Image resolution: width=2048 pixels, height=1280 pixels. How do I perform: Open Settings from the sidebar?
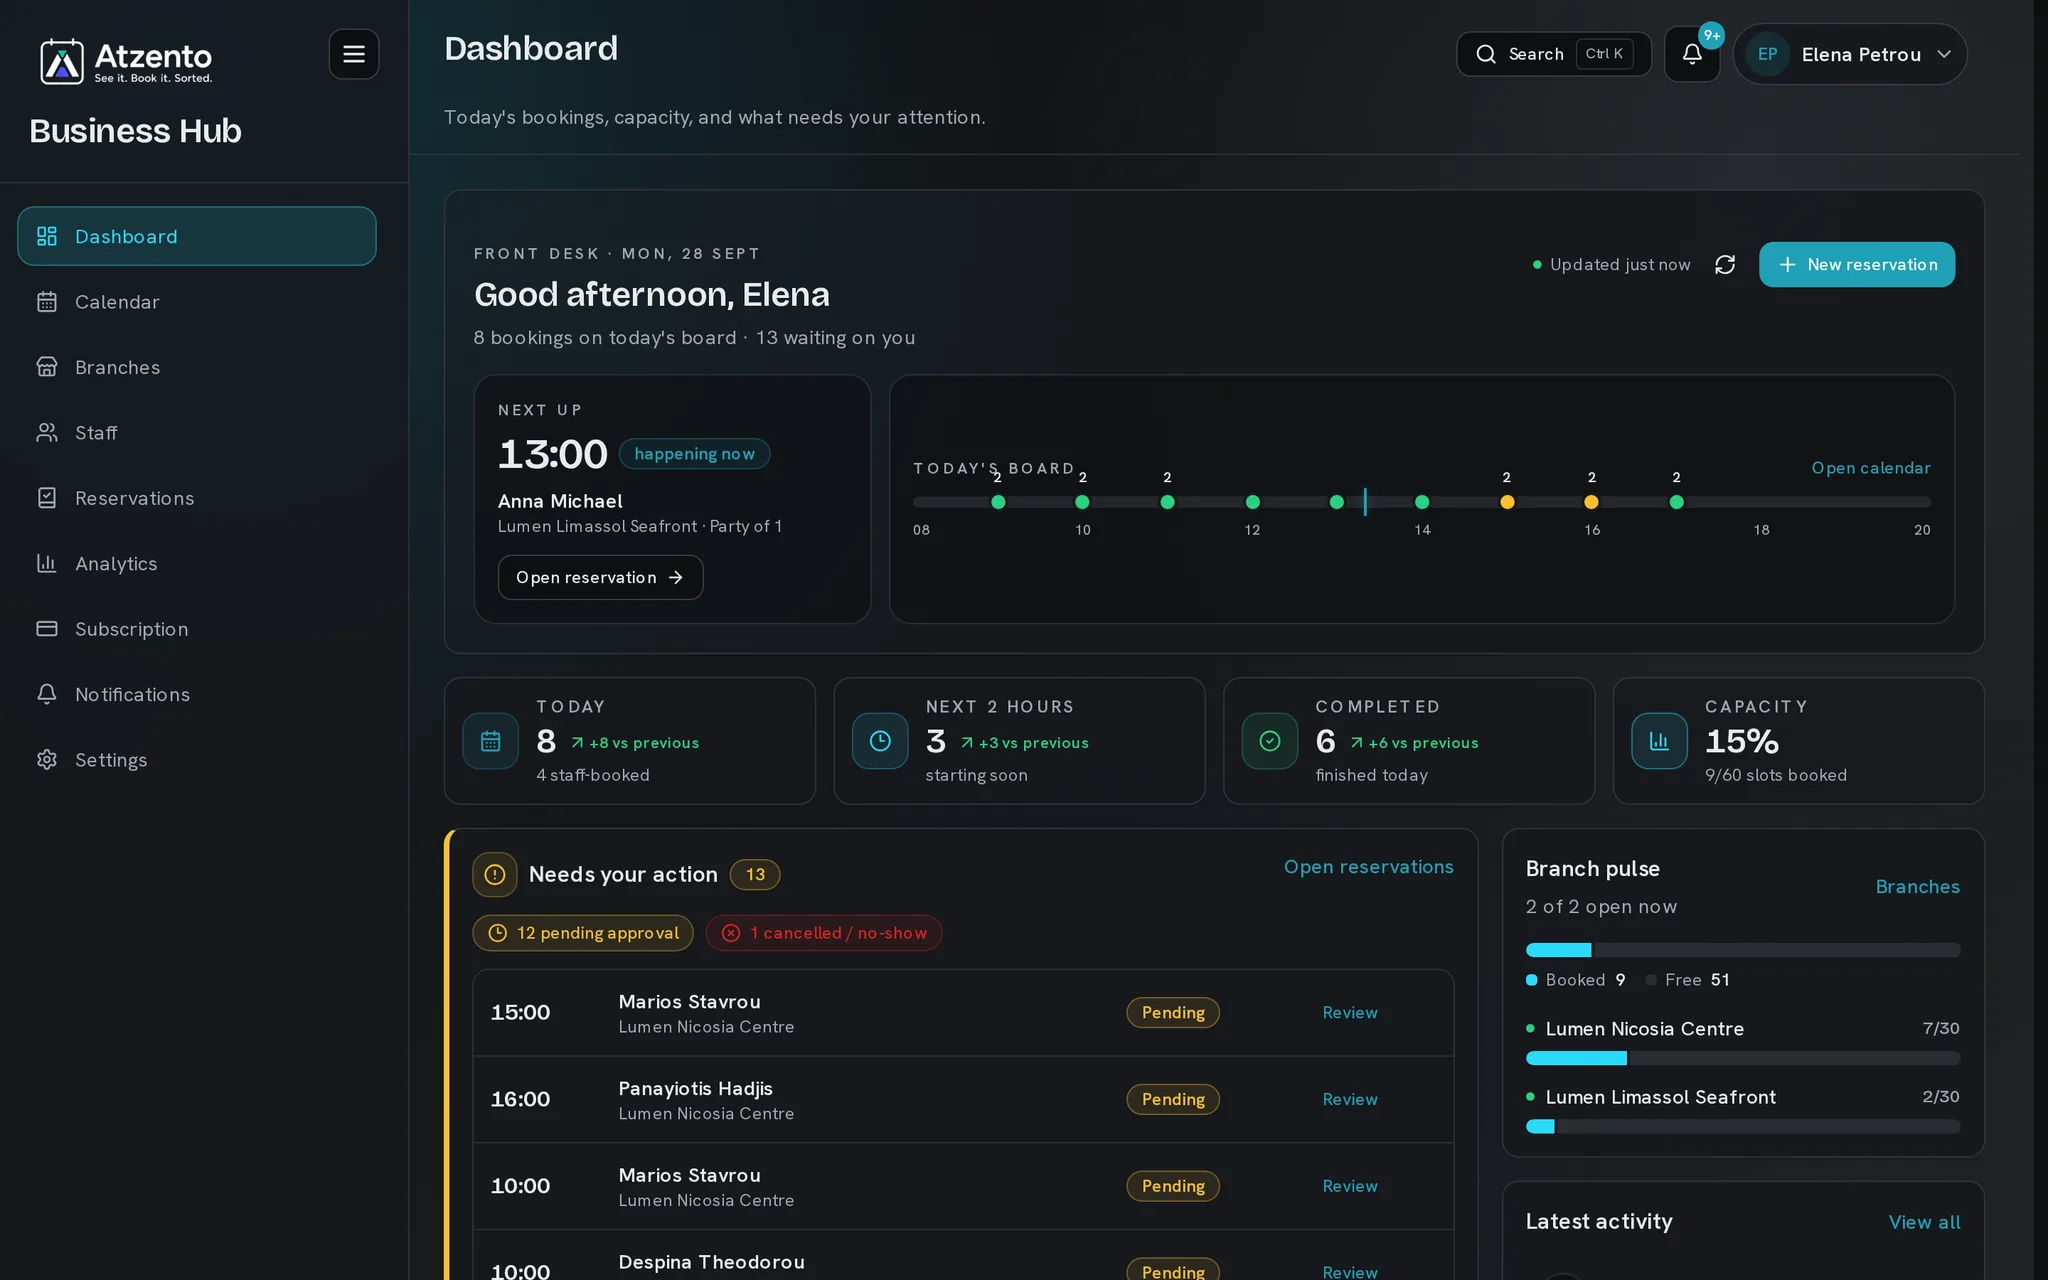pos(197,760)
